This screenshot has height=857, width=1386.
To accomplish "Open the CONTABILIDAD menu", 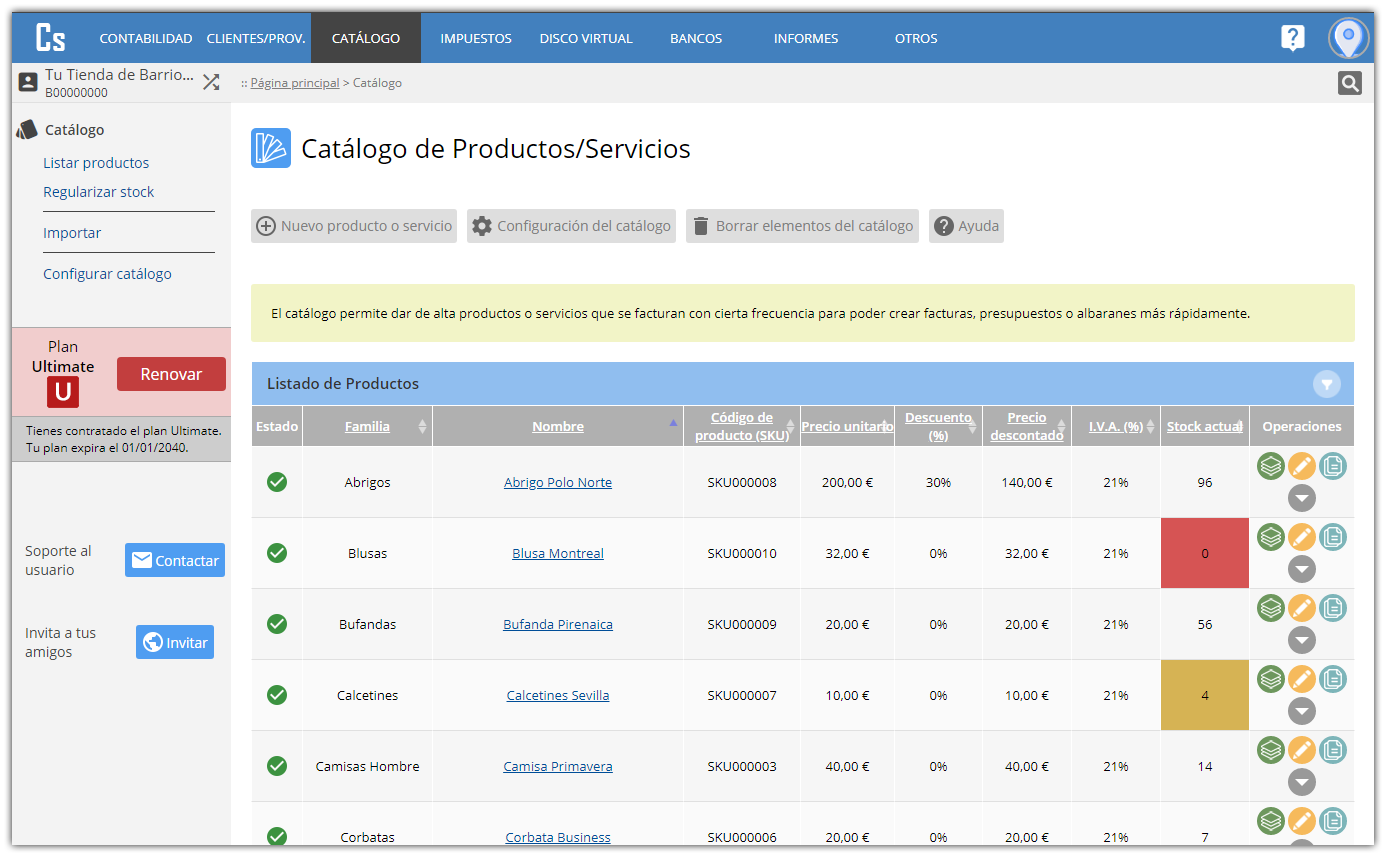I will coord(145,38).
